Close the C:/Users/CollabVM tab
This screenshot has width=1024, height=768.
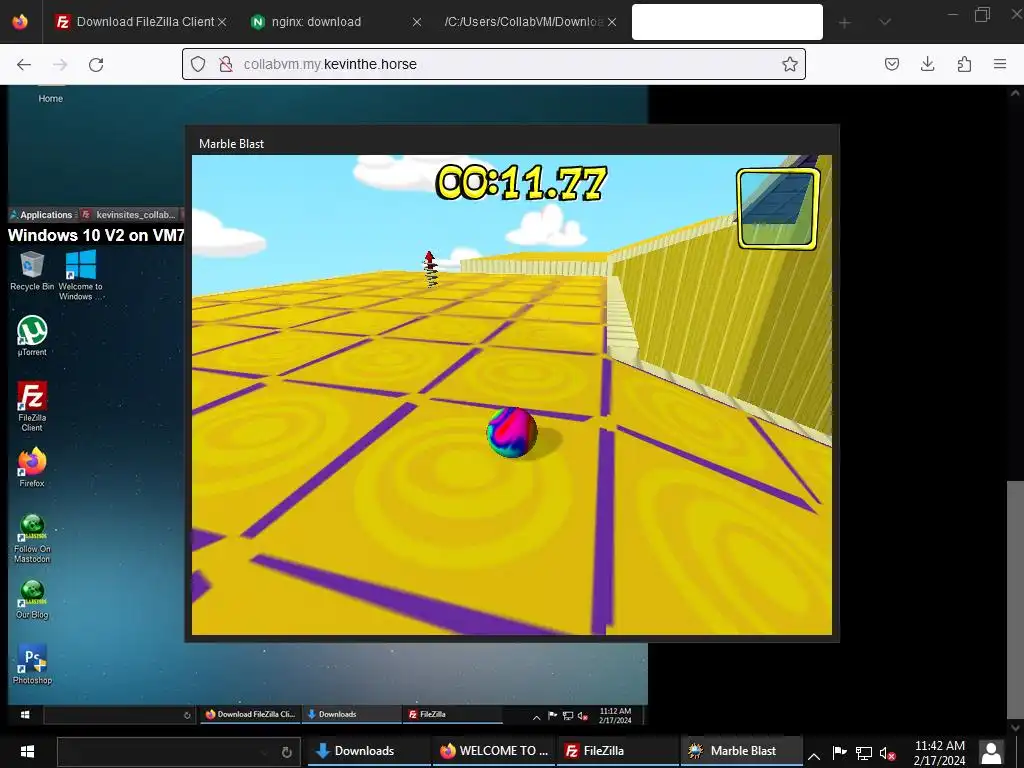(611, 22)
